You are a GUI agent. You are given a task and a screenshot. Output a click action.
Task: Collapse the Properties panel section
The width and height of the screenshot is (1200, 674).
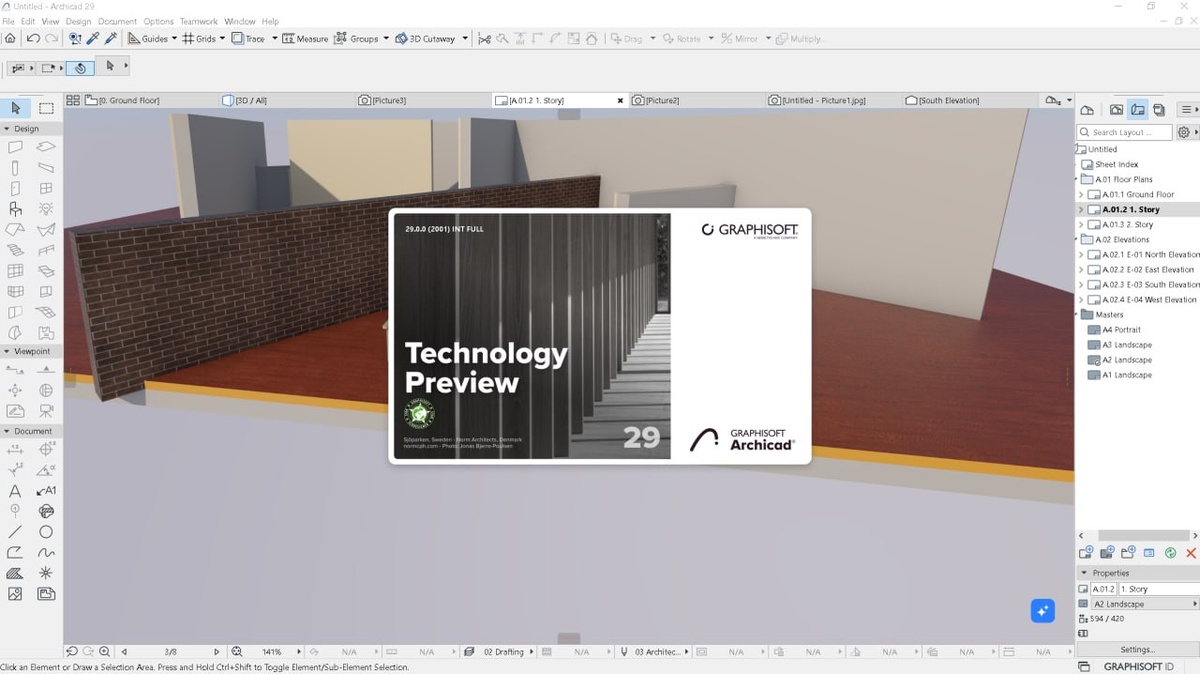click(1083, 573)
